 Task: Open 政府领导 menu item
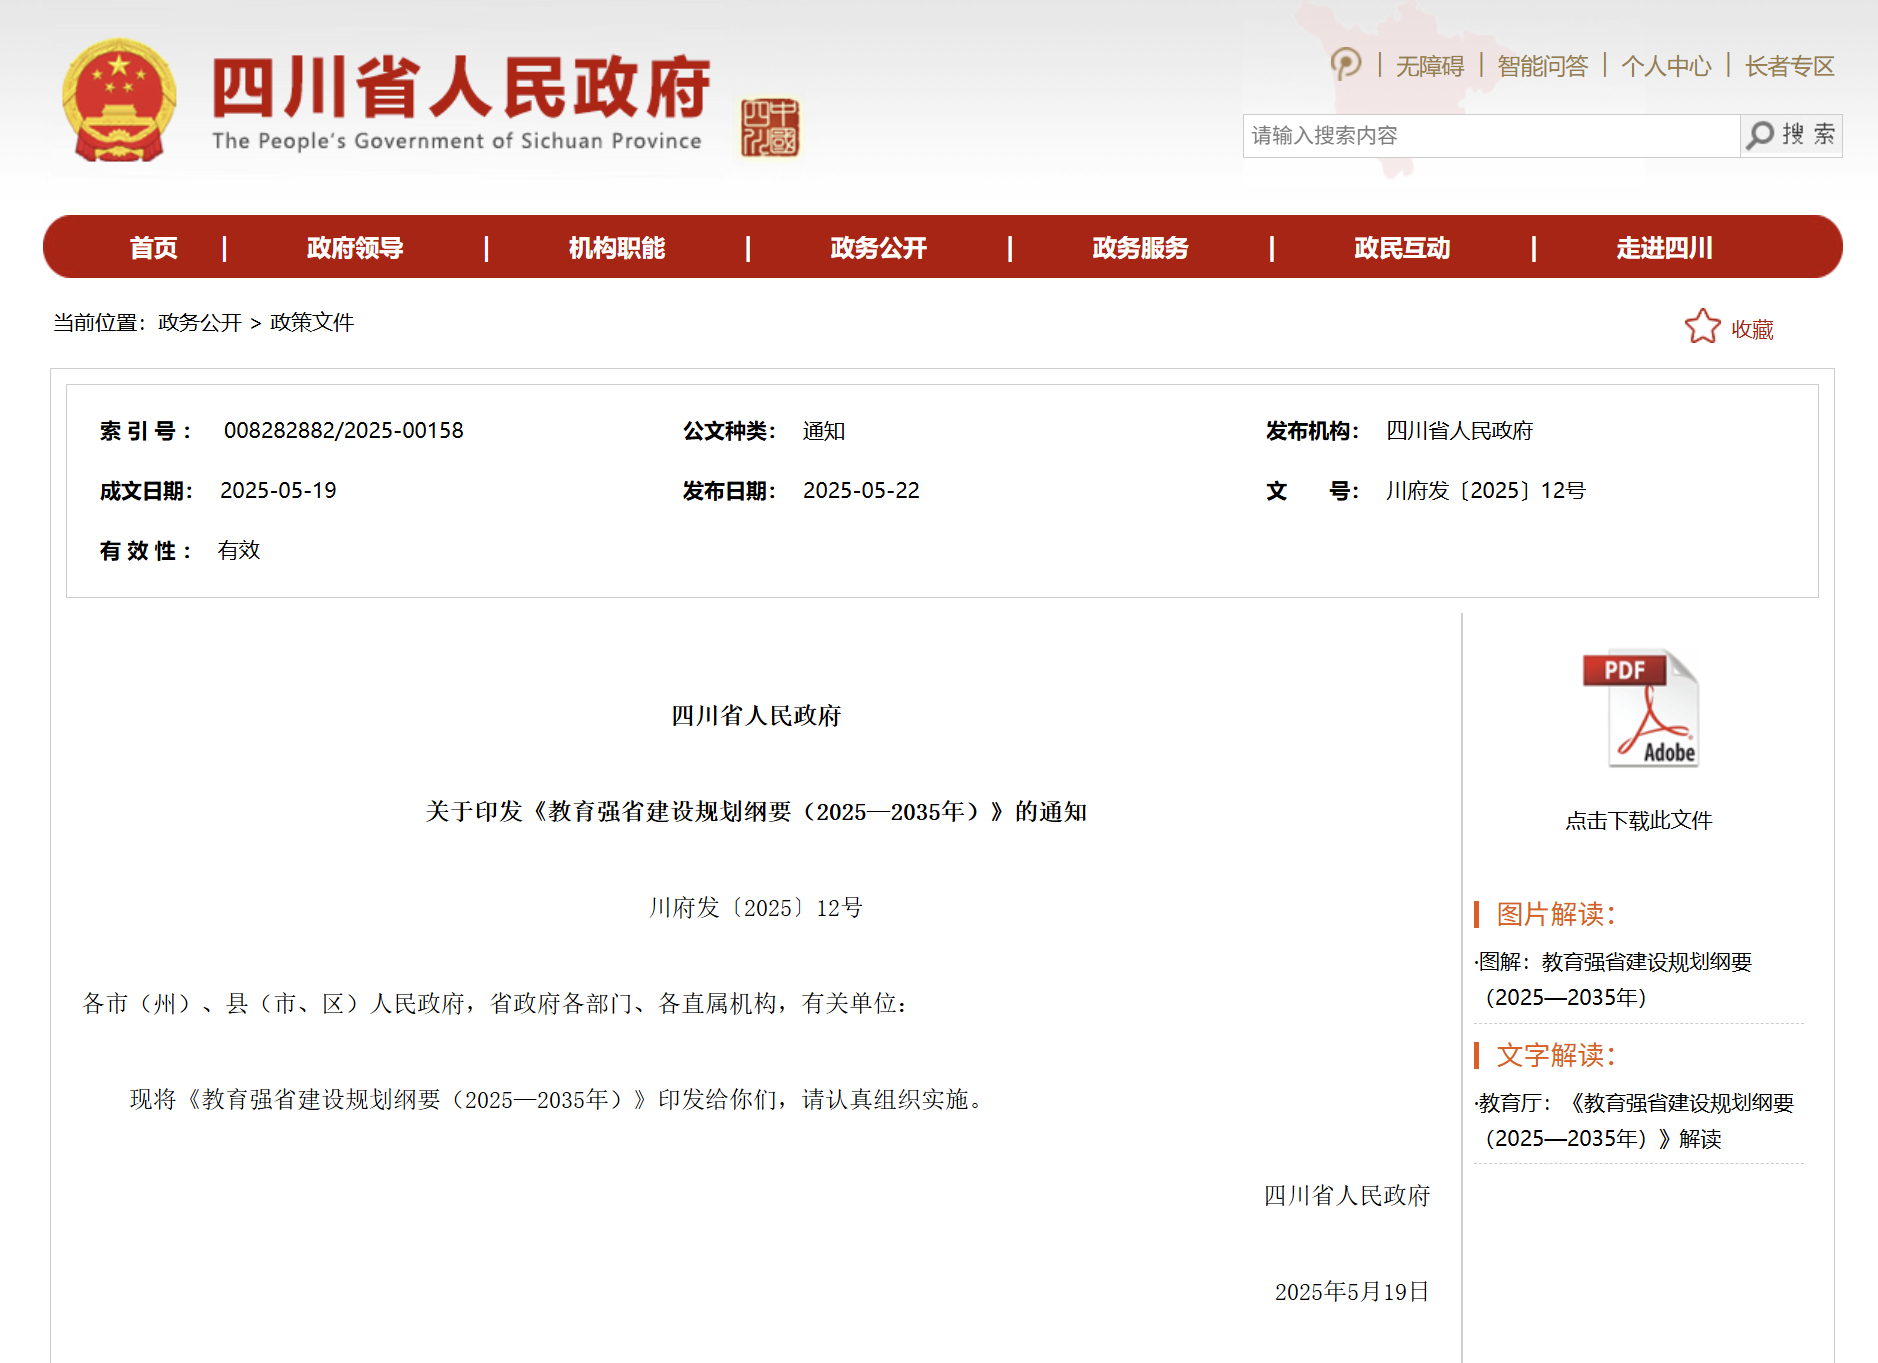coord(355,248)
